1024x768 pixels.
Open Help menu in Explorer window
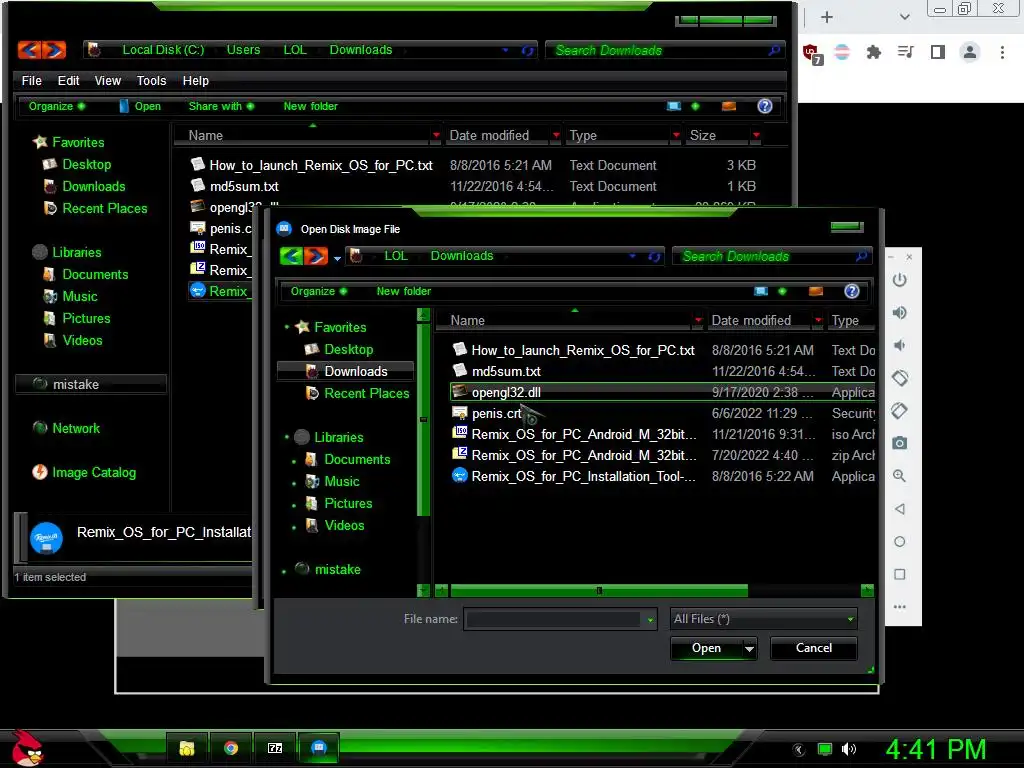point(195,80)
